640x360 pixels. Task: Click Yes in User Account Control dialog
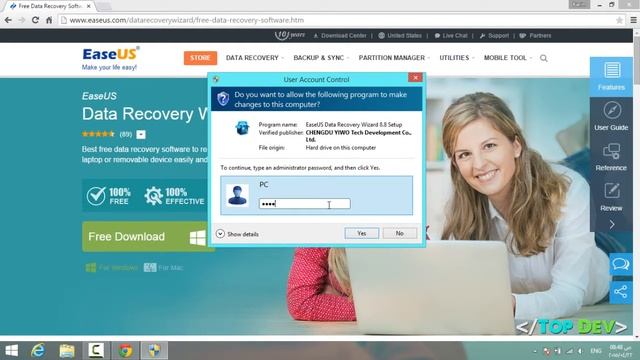click(x=362, y=233)
